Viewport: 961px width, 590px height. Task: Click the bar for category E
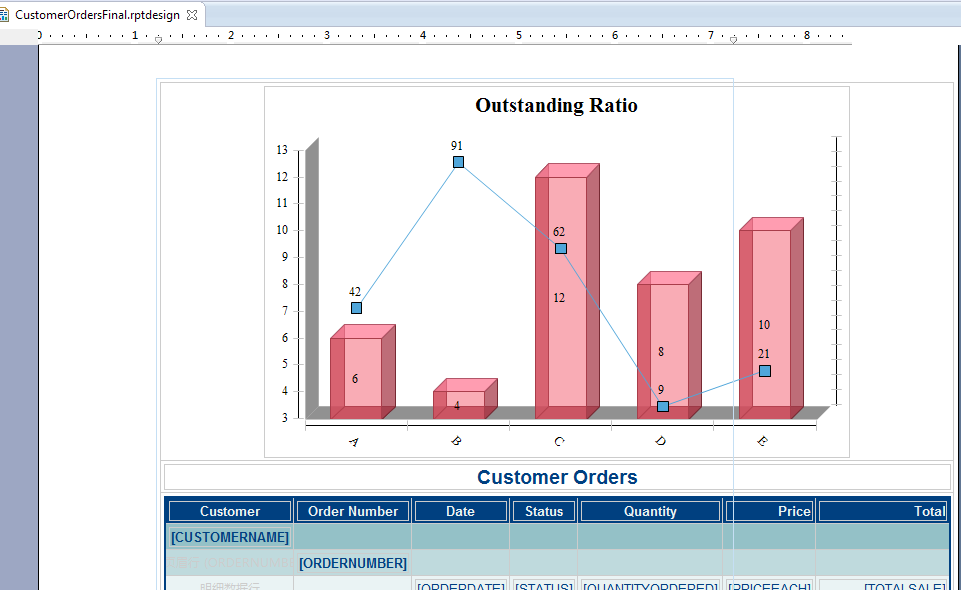coord(771,319)
